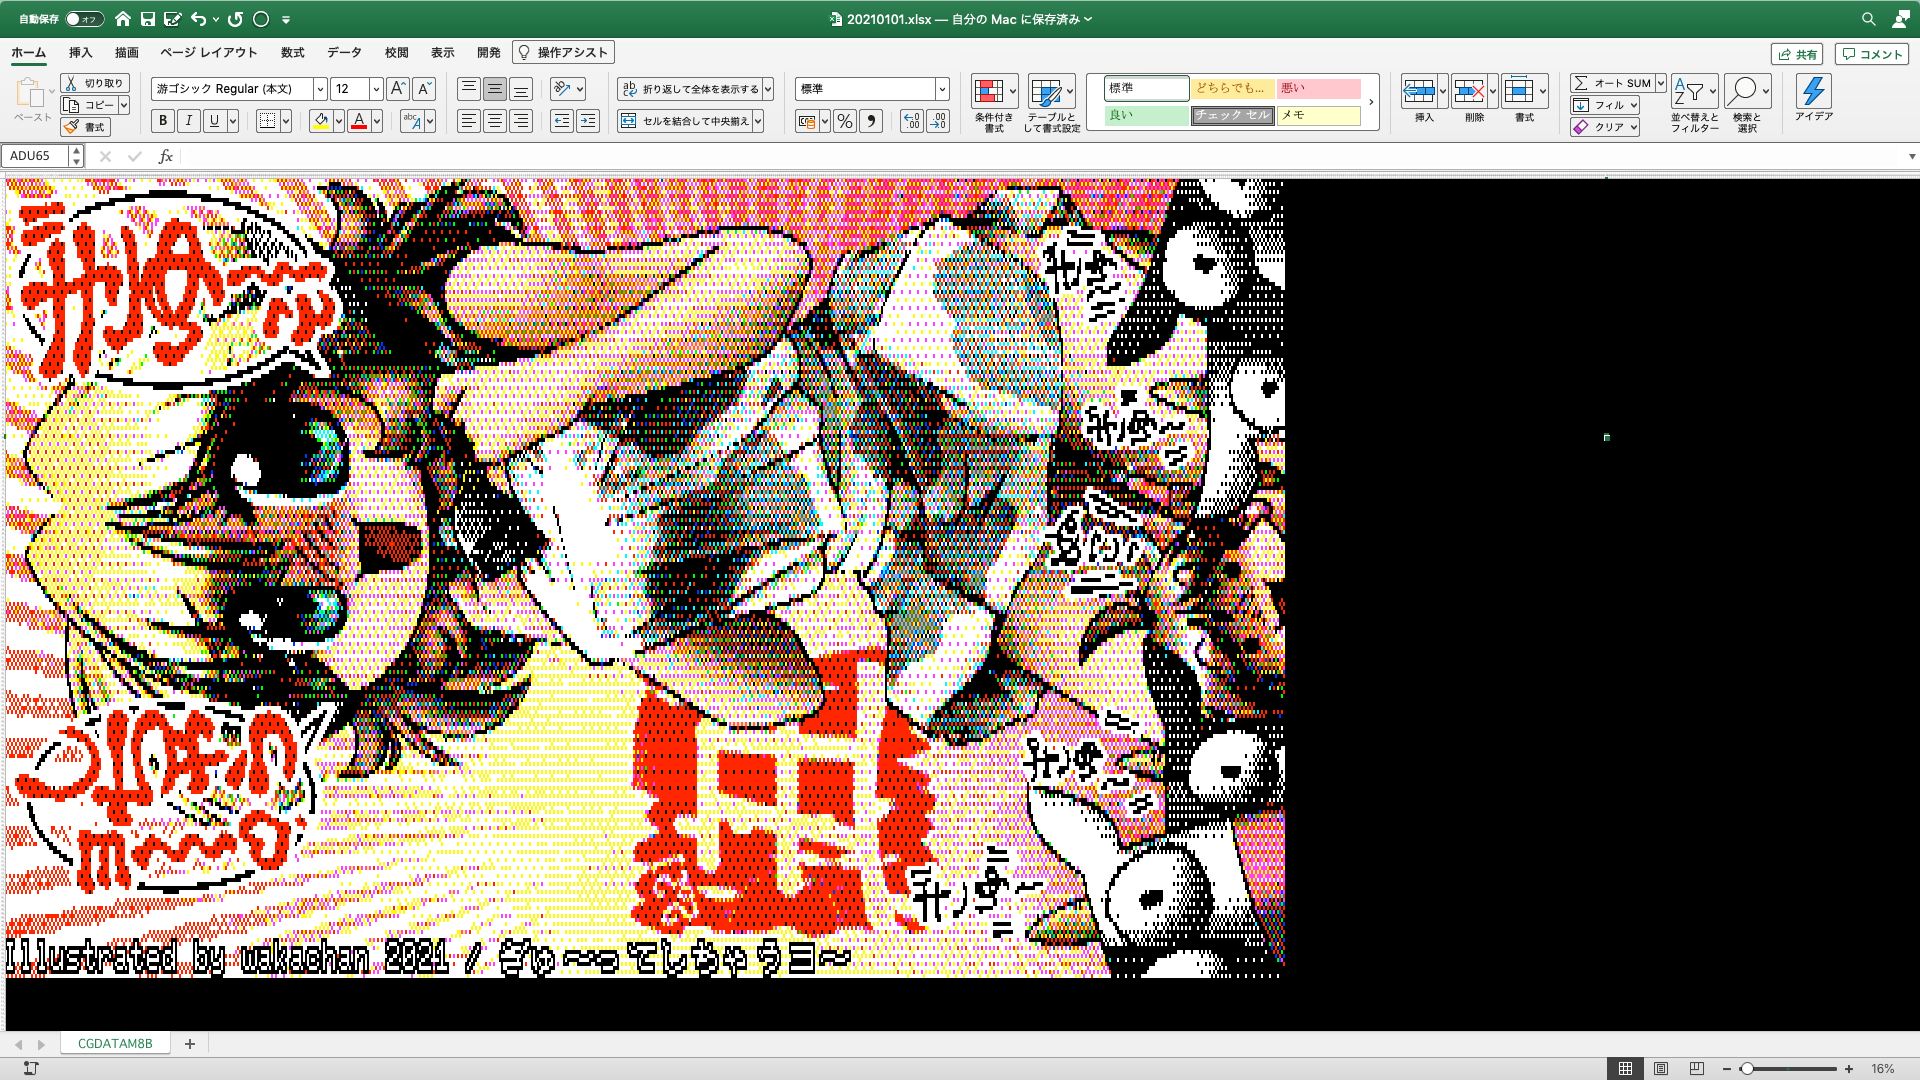Align text left
The image size is (1920, 1080).
[x=468, y=121]
